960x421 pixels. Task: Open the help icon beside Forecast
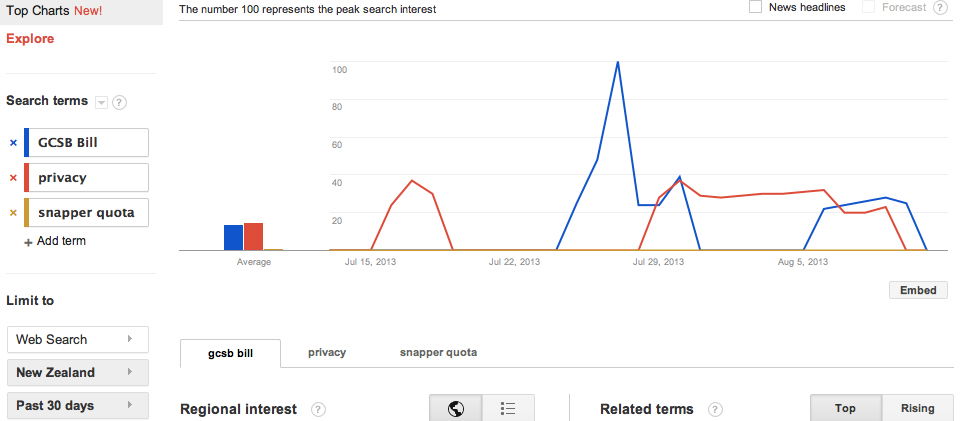(940, 8)
